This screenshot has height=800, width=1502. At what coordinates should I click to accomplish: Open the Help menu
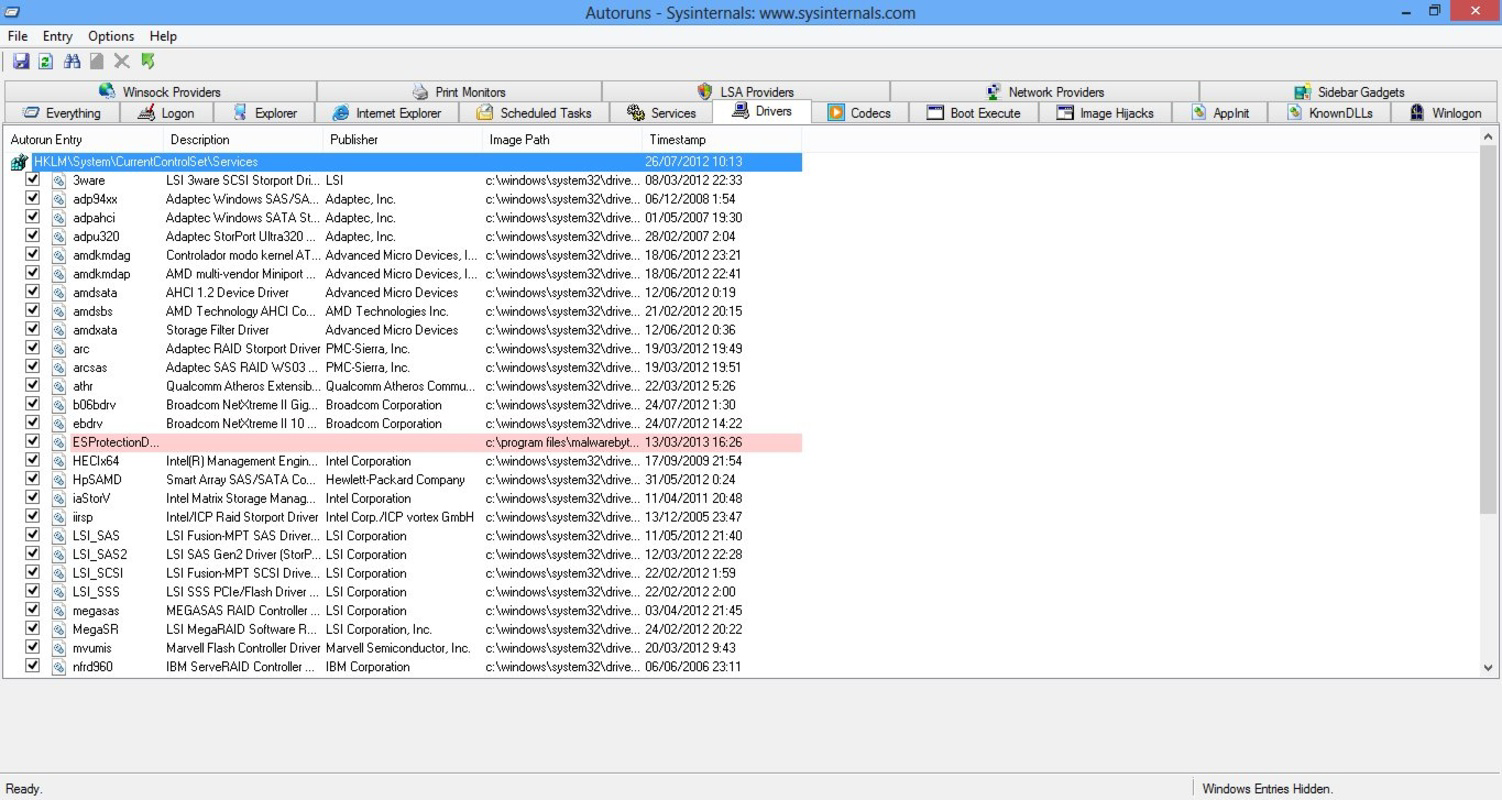point(163,36)
